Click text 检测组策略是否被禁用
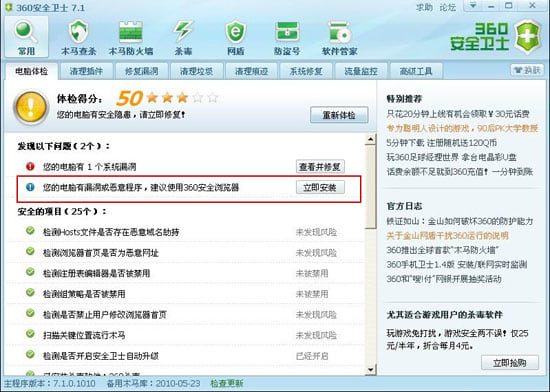The image size is (550, 392). (84, 294)
